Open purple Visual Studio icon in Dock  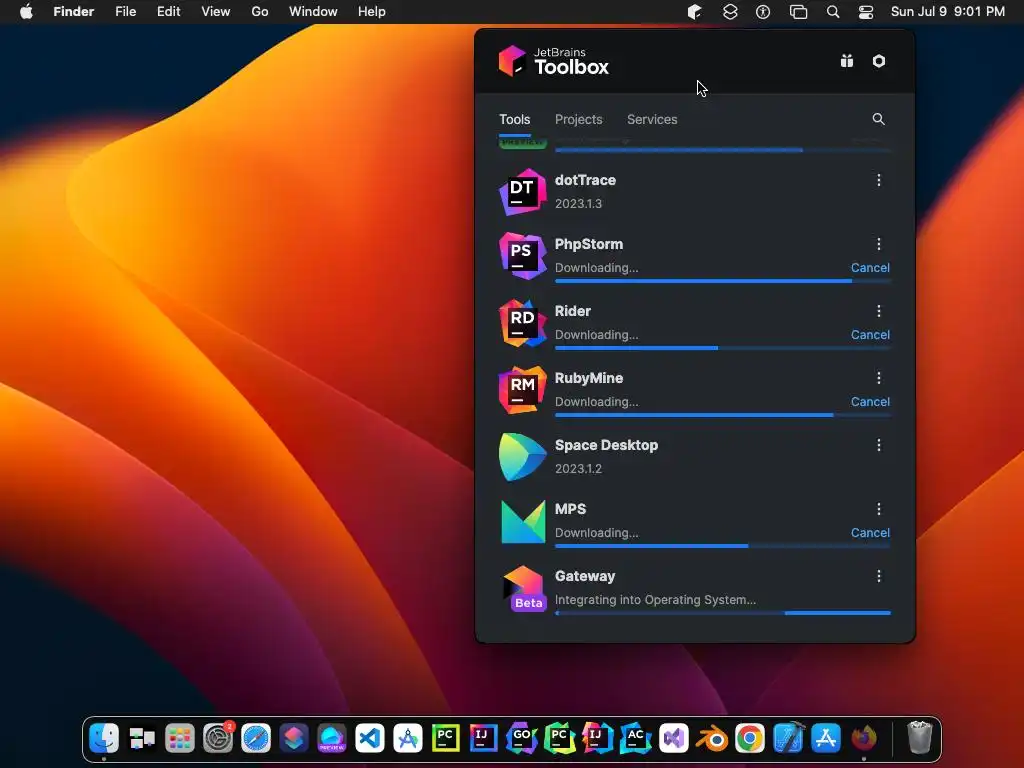673,739
